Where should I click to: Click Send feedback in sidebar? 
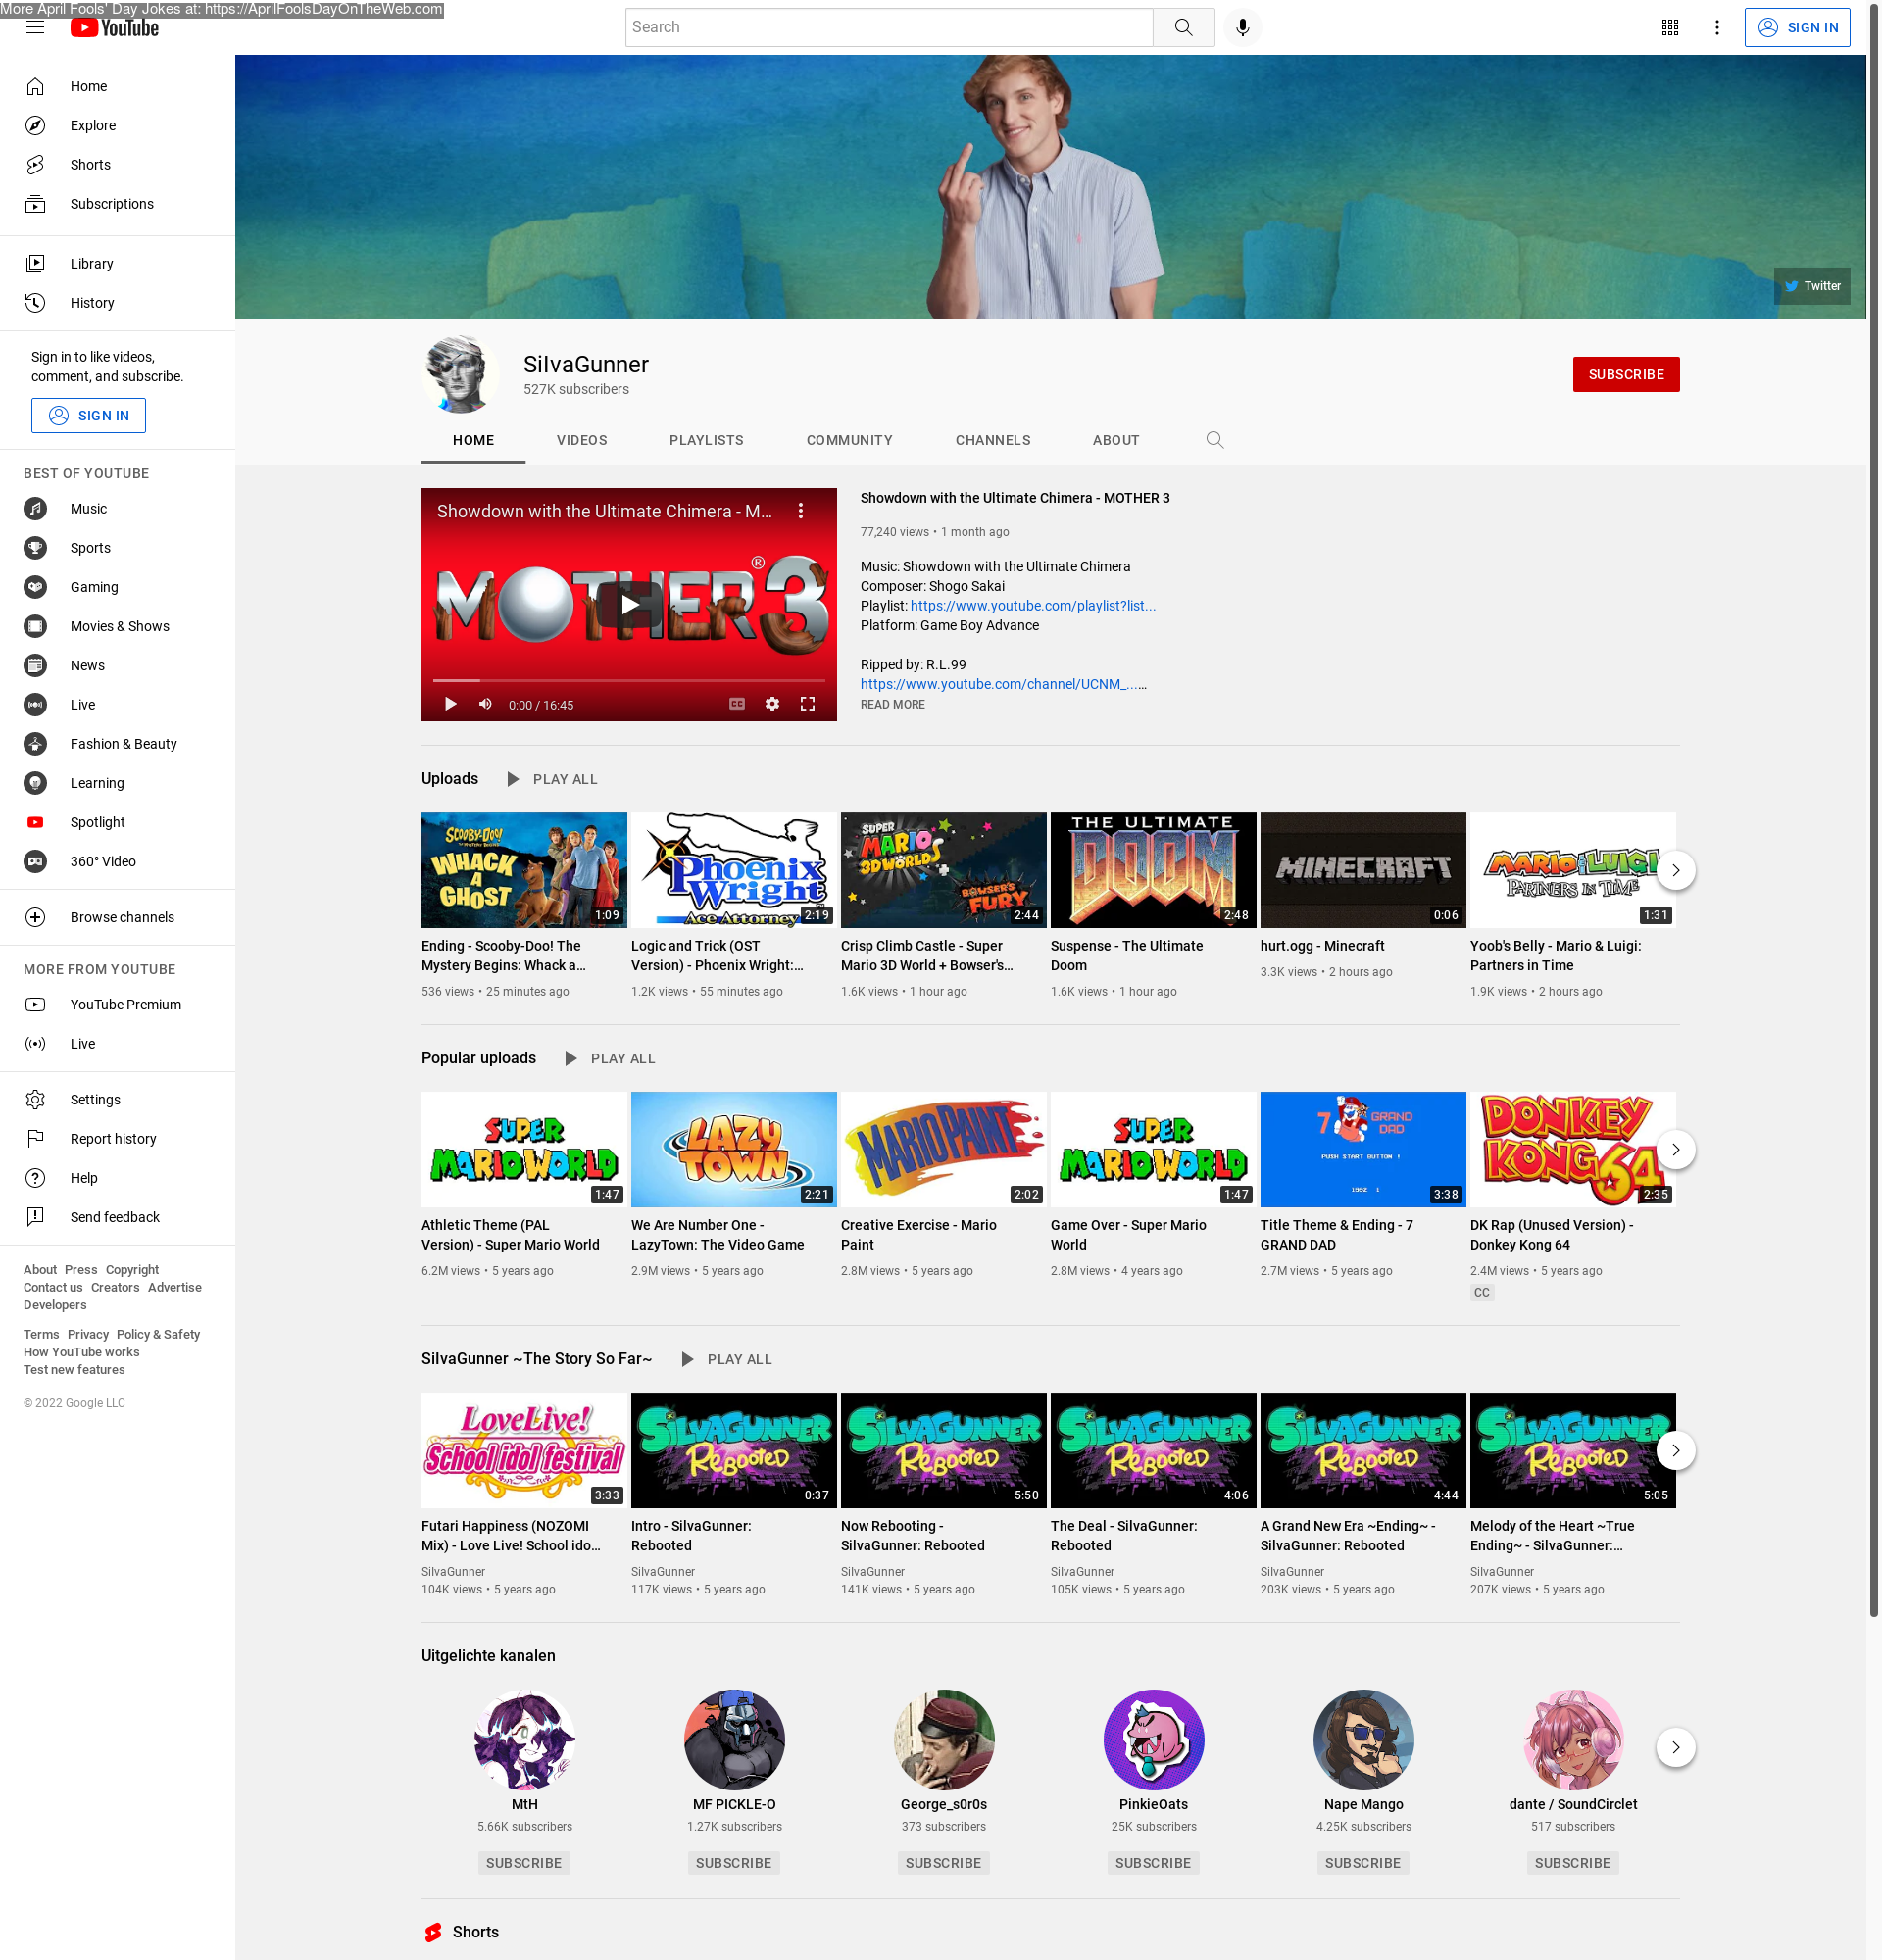coord(117,1217)
